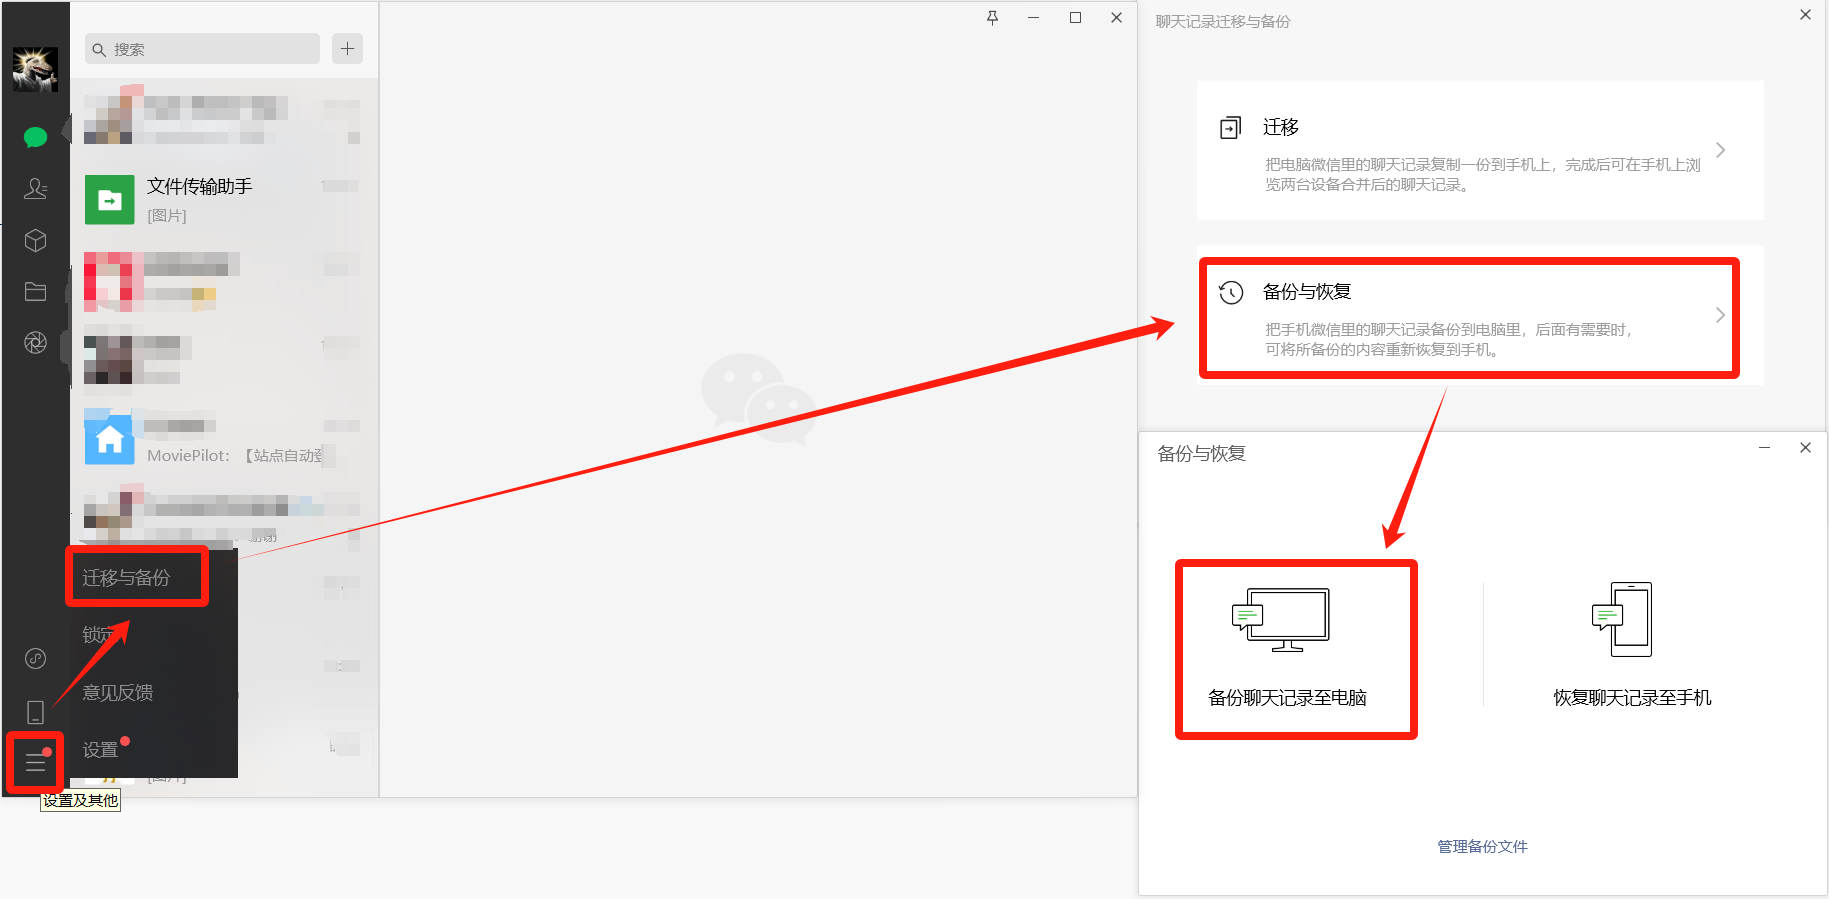Expand the 迁移 option chevron
1829x899 pixels.
click(x=1720, y=150)
